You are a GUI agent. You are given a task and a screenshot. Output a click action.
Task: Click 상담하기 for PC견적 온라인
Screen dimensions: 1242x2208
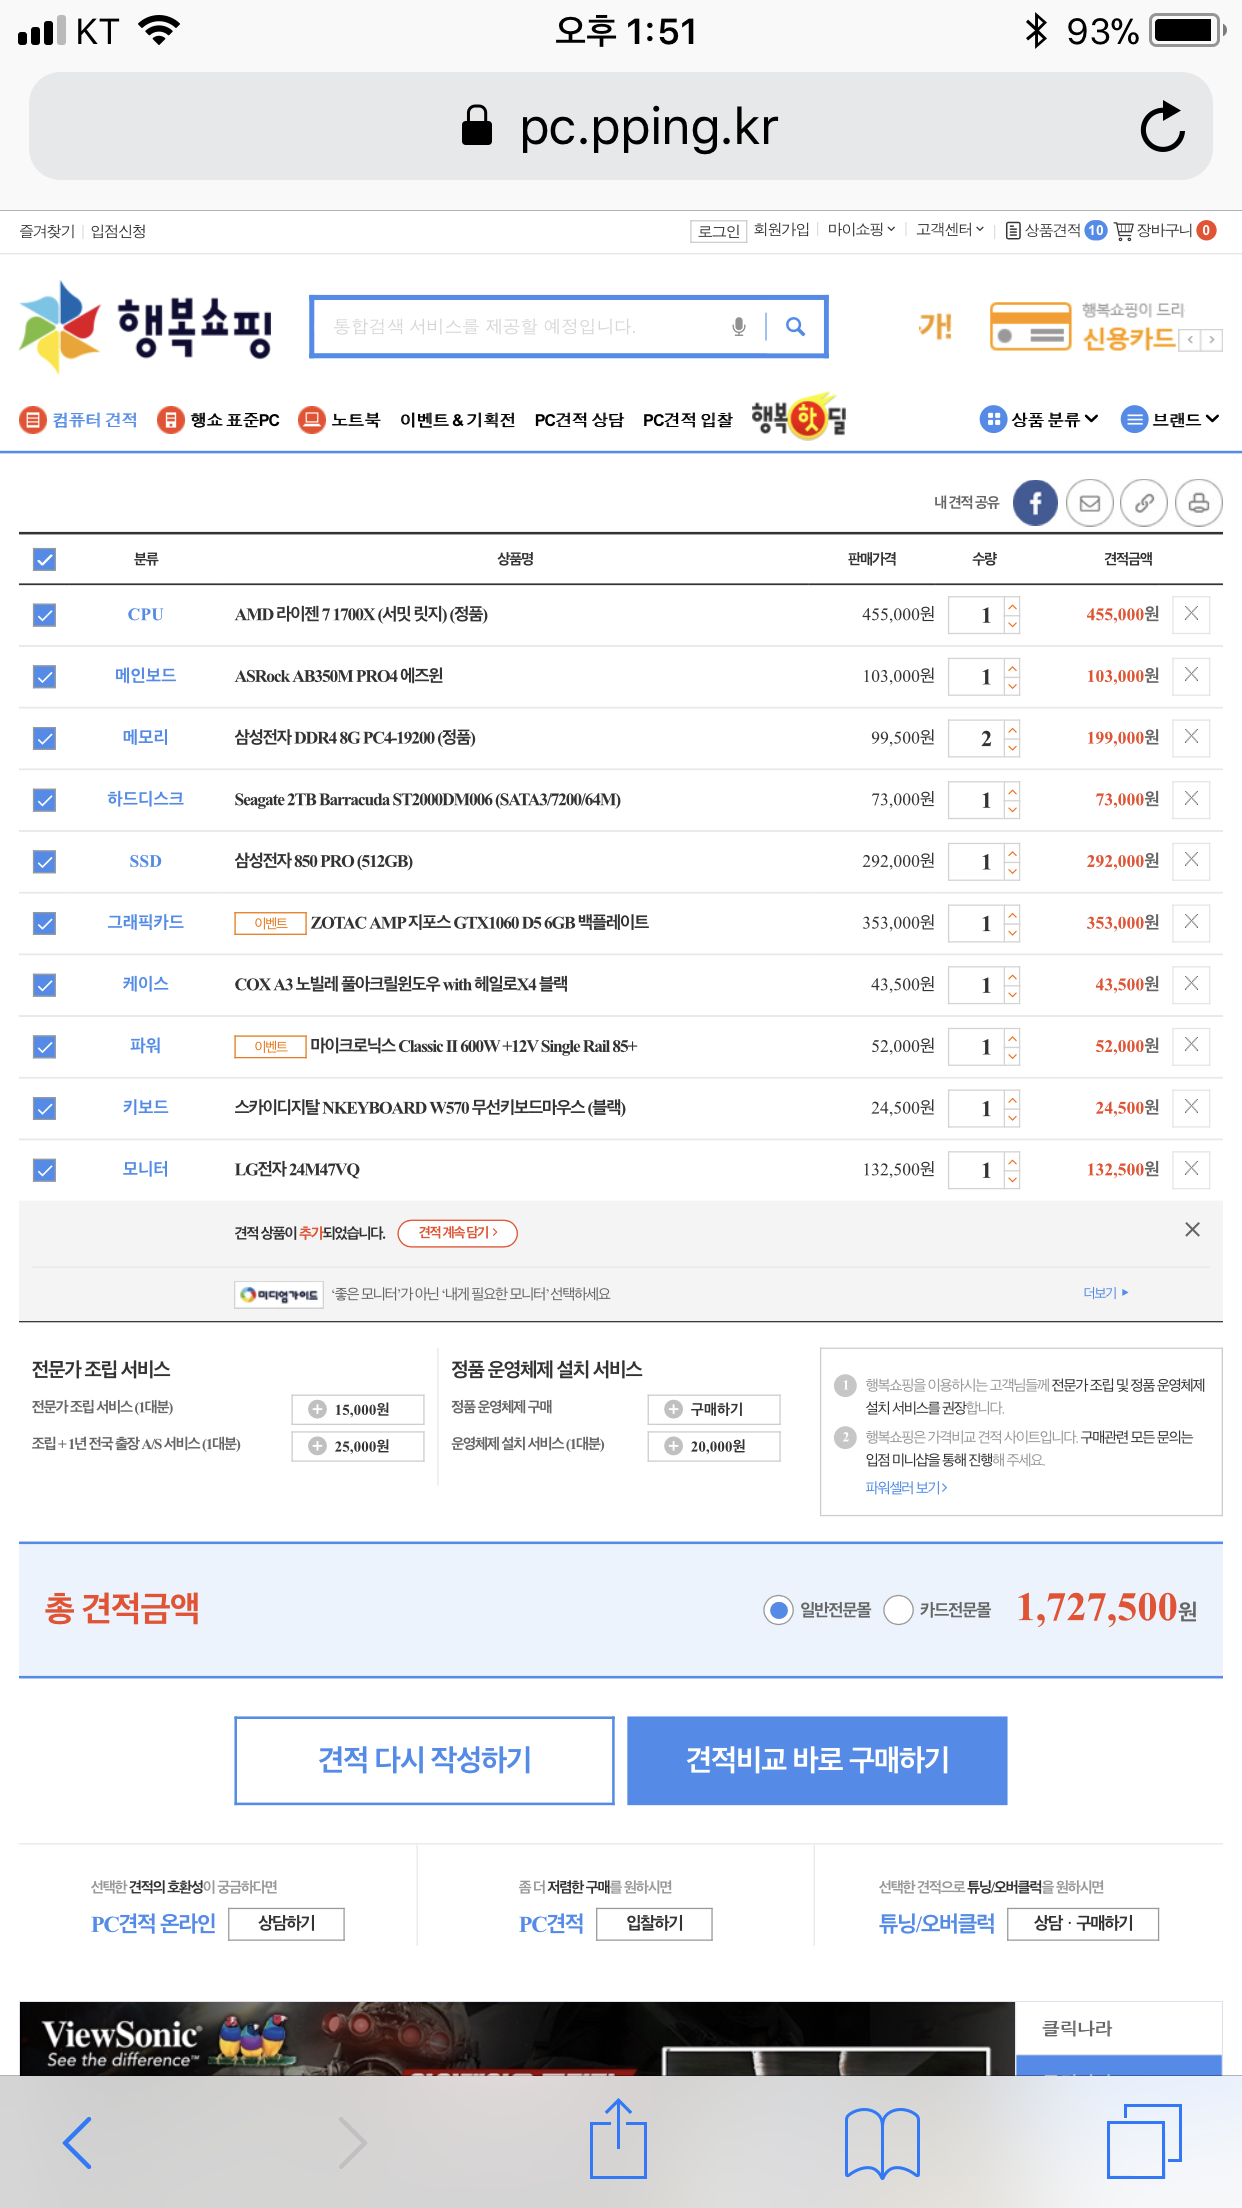[x=287, y=1923]
